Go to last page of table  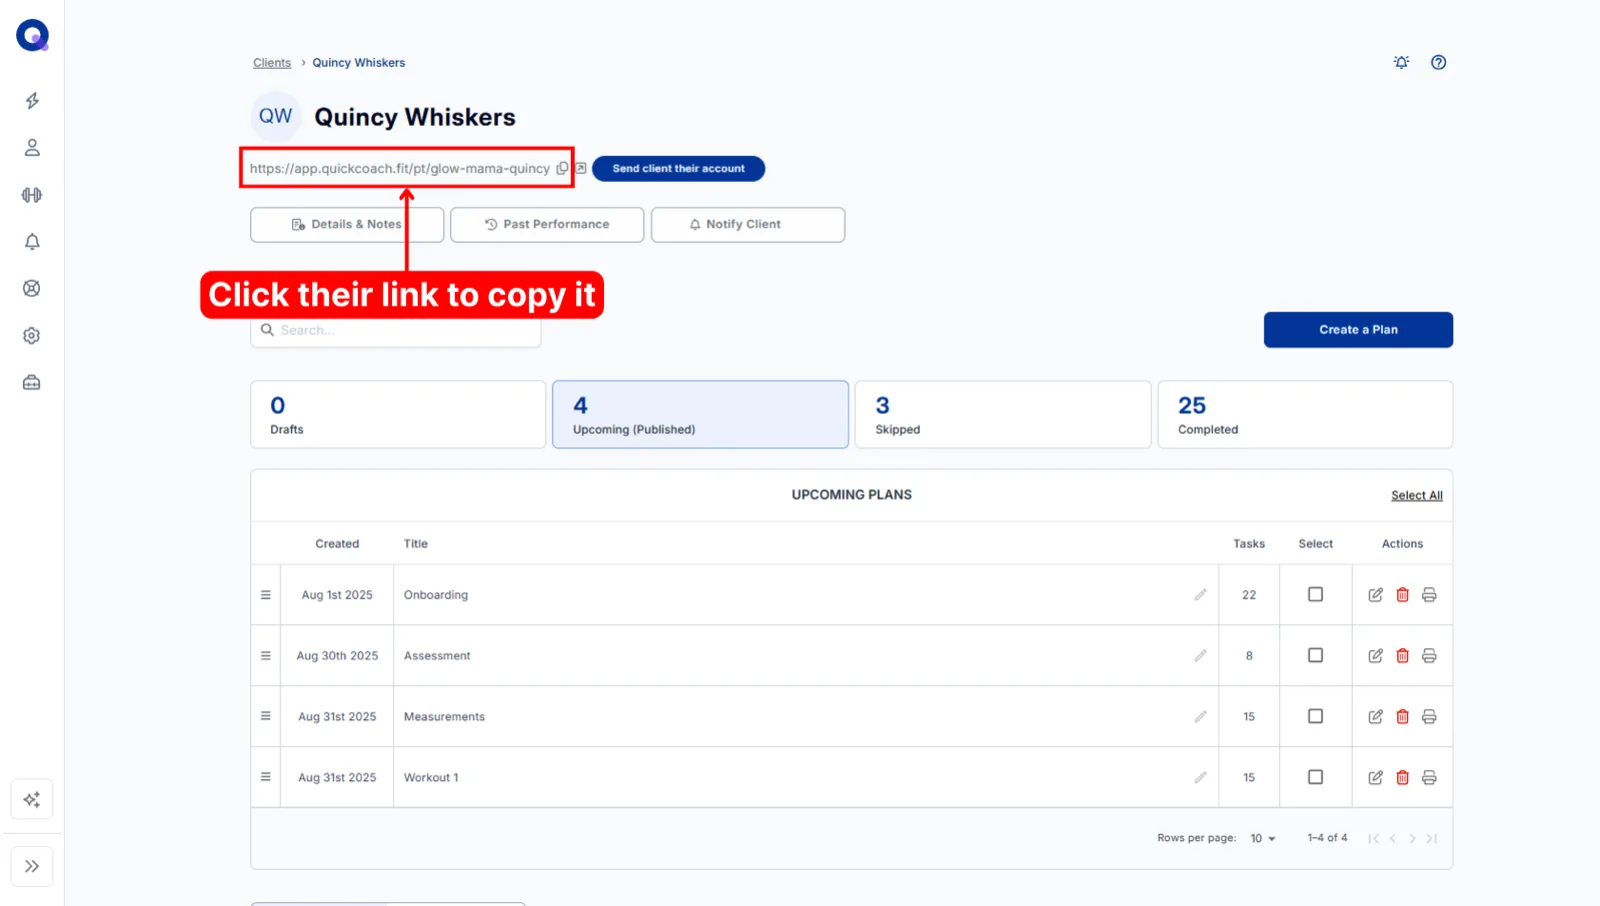[x=1431, y=839]
